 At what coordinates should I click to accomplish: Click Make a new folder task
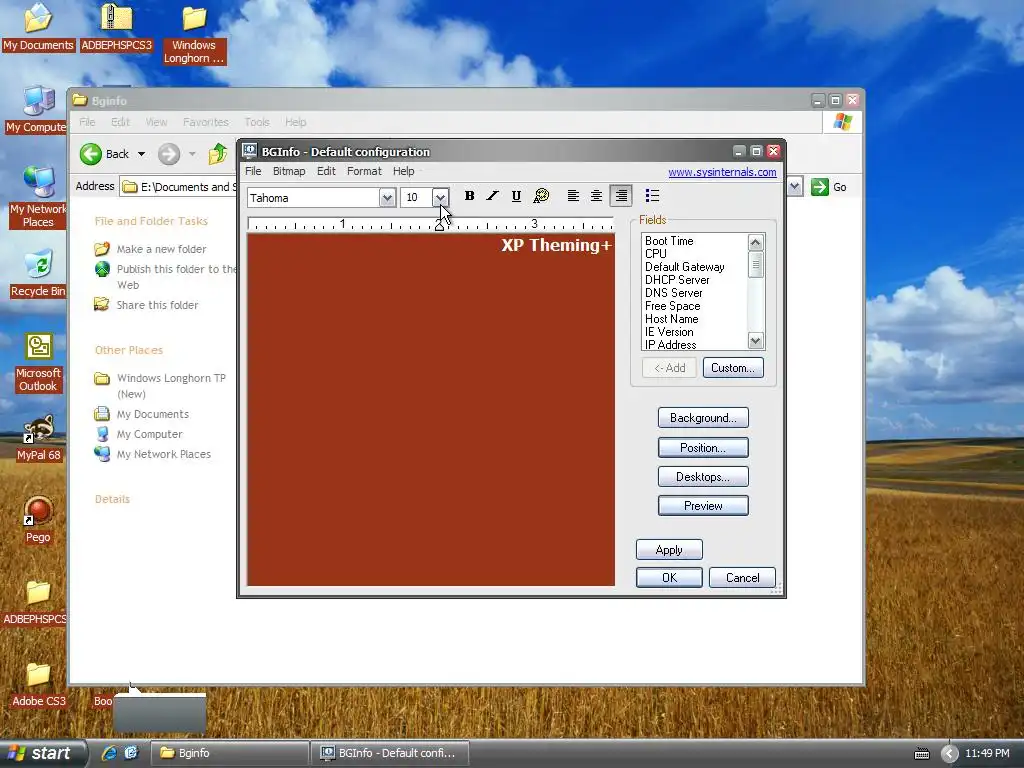point(161,249)
